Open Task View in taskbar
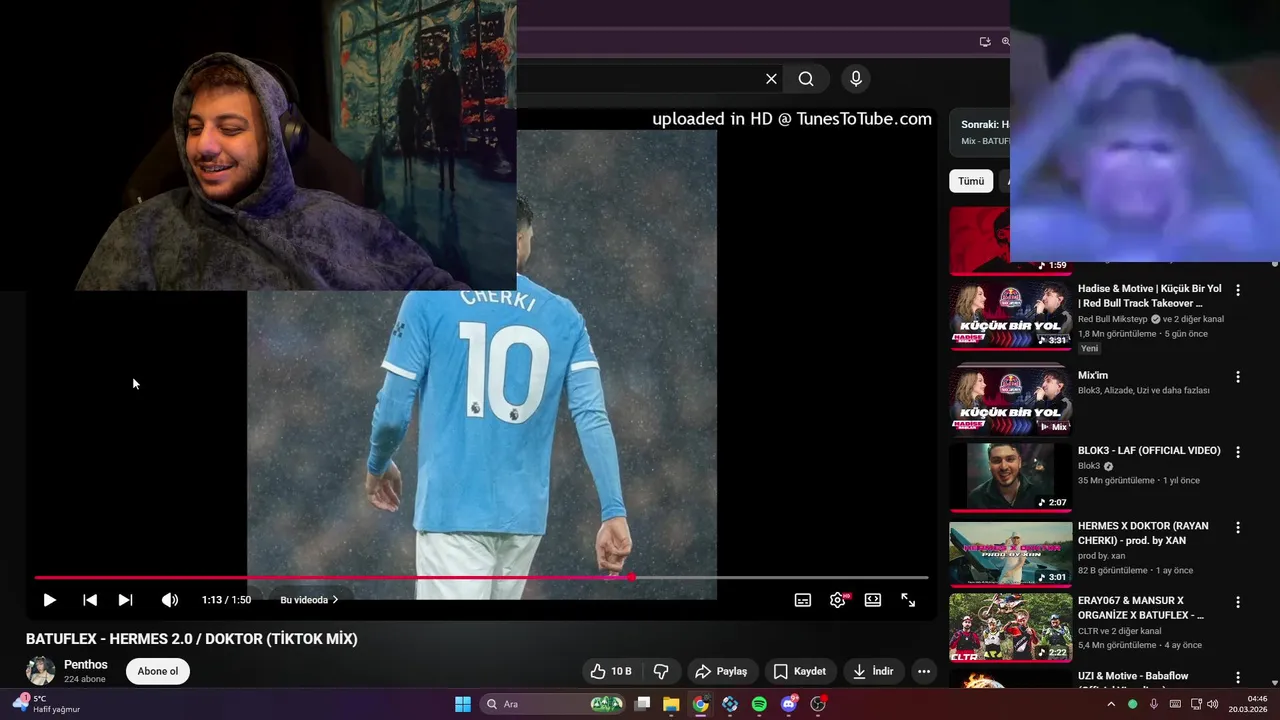1280x720 pixels. (643, 704)
